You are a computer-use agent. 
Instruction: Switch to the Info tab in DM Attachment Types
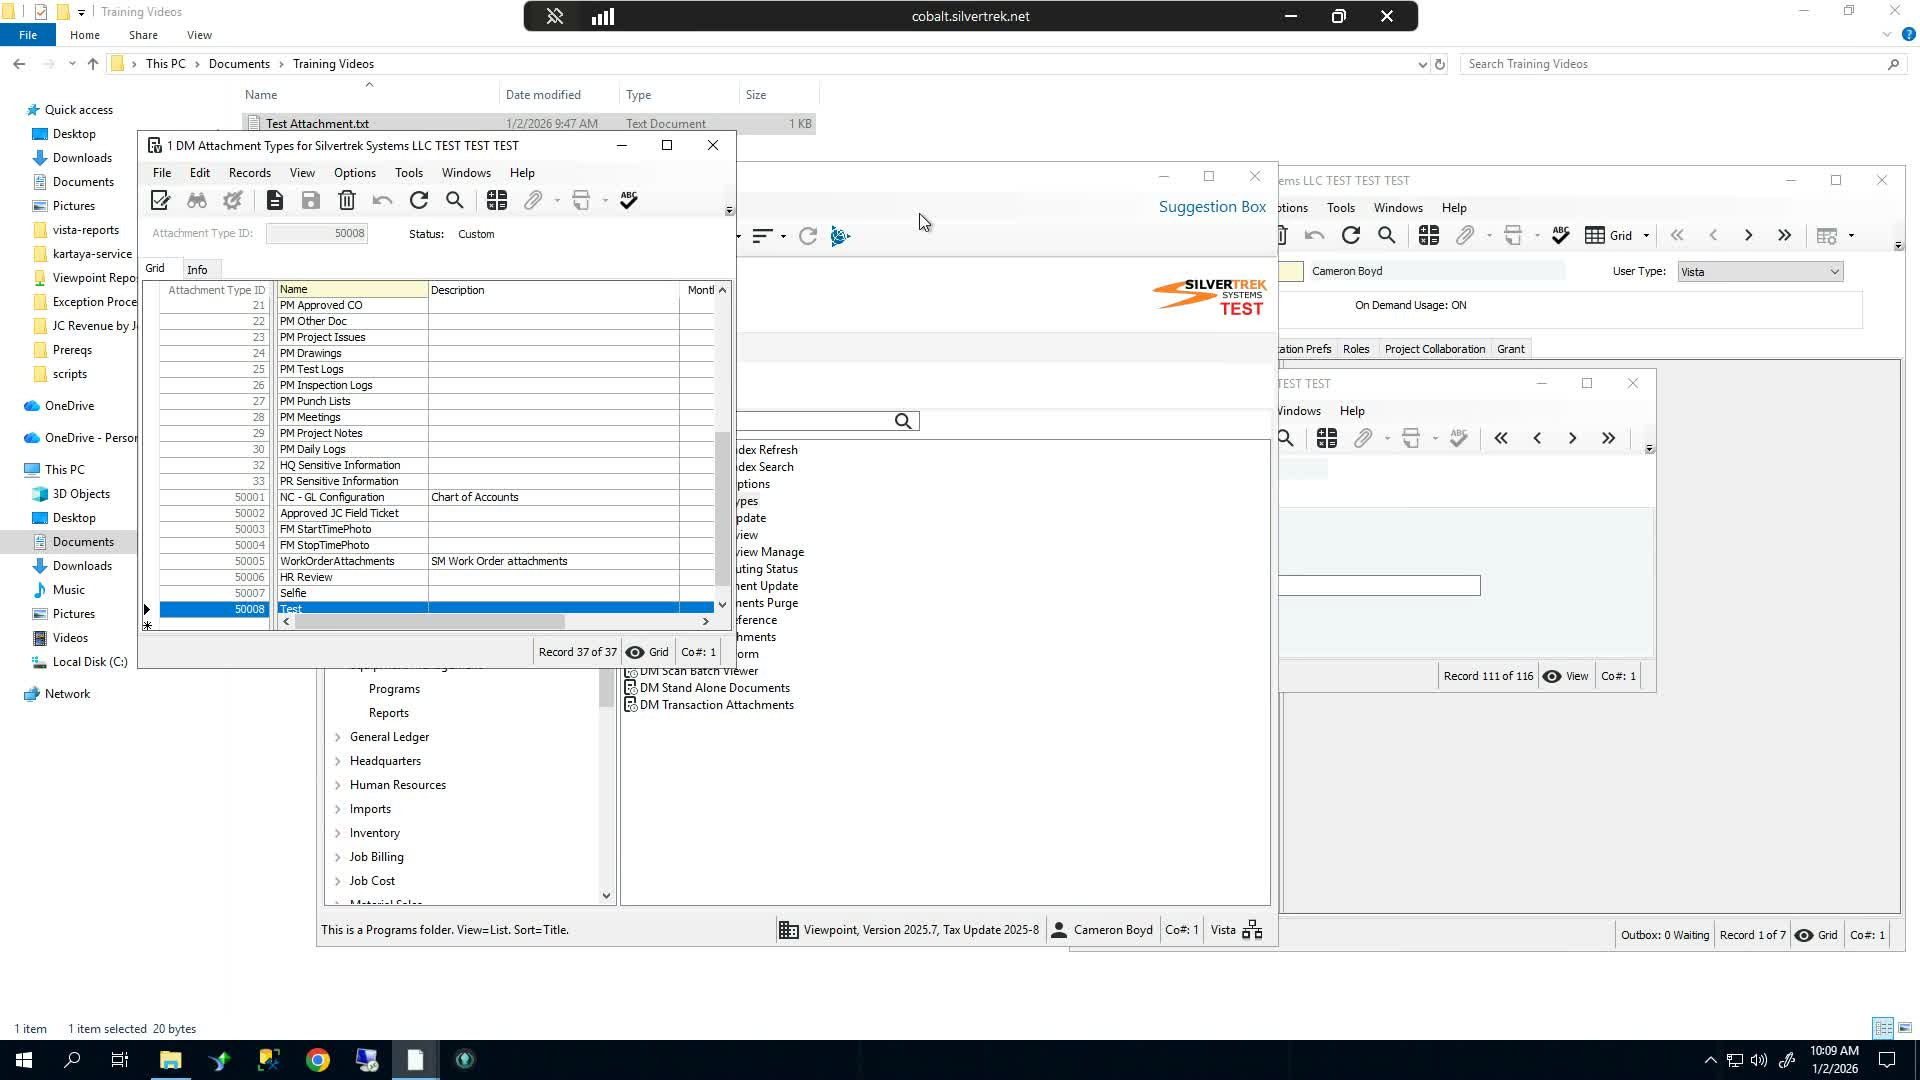197,270
